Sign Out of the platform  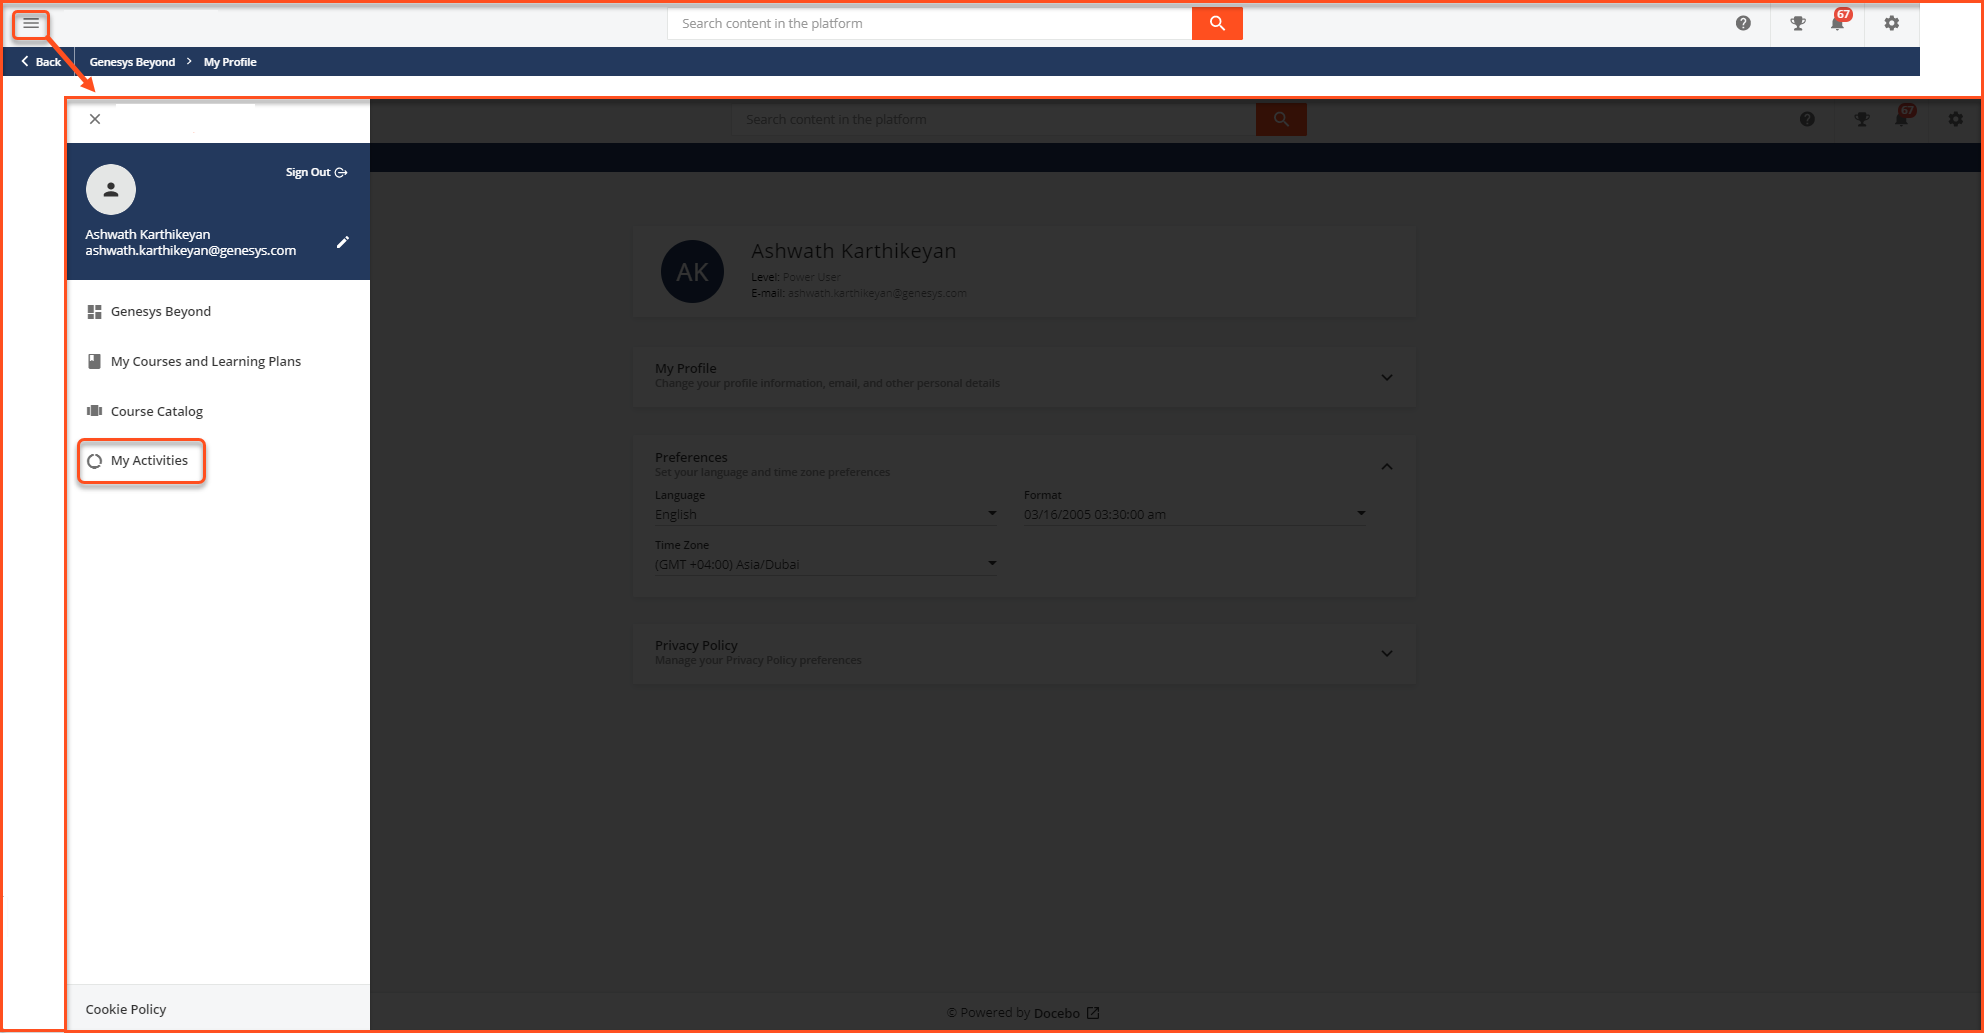pos(316,171)
